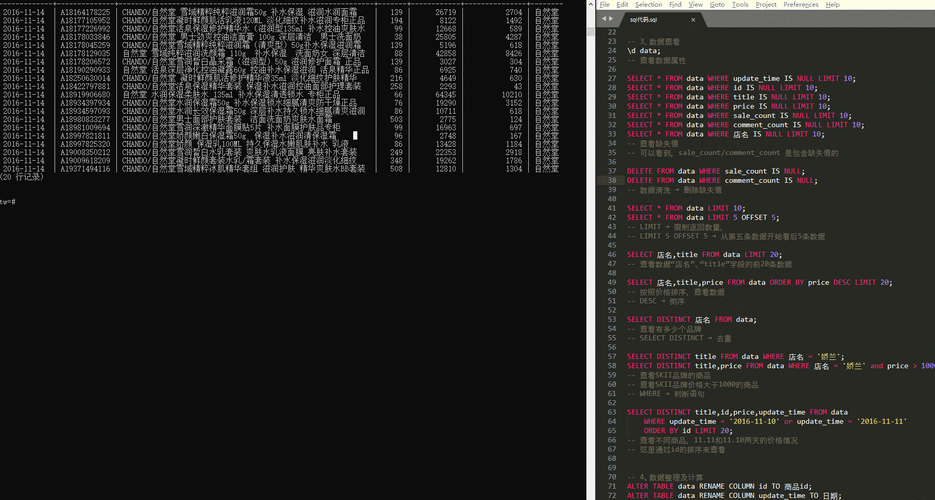Open the Project menu
The height and width of the screenshot is (500, 935).
coord(766,5)
